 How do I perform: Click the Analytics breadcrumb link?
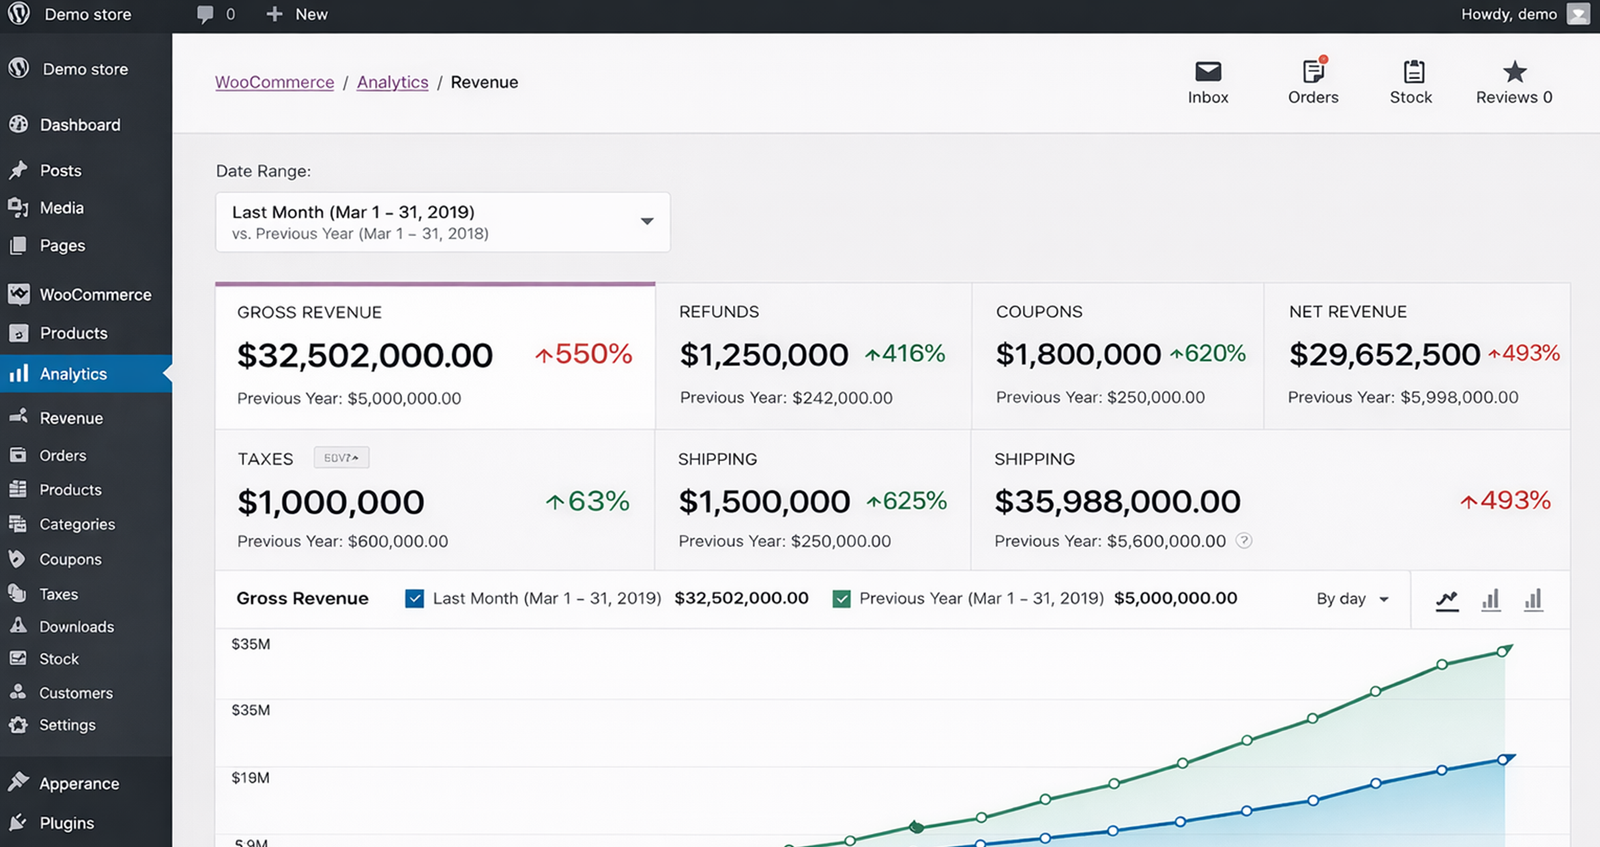(x=392, y=82)
